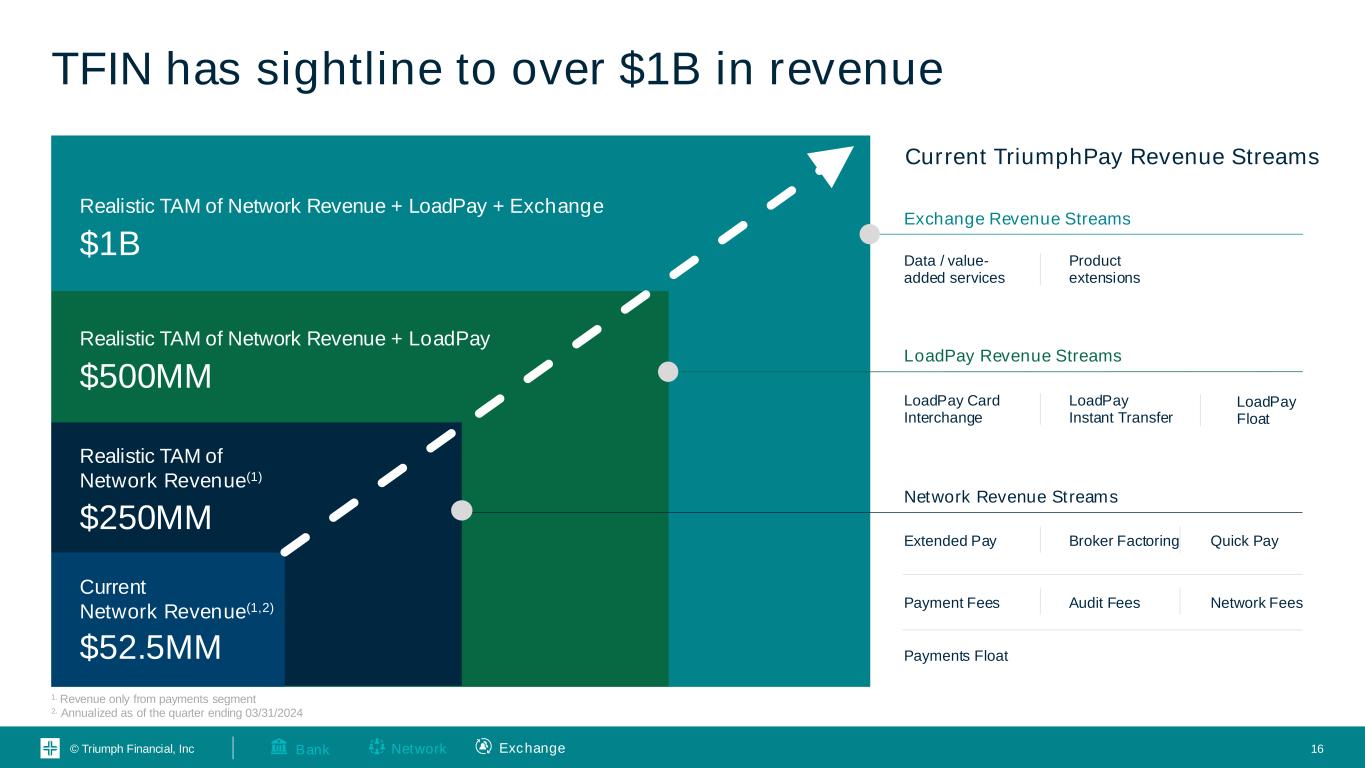Viewport: 1365px width, 768px height.
Task: Click gray dot marker on Network Revenue Streams line
Action: [x=461, y=511]
